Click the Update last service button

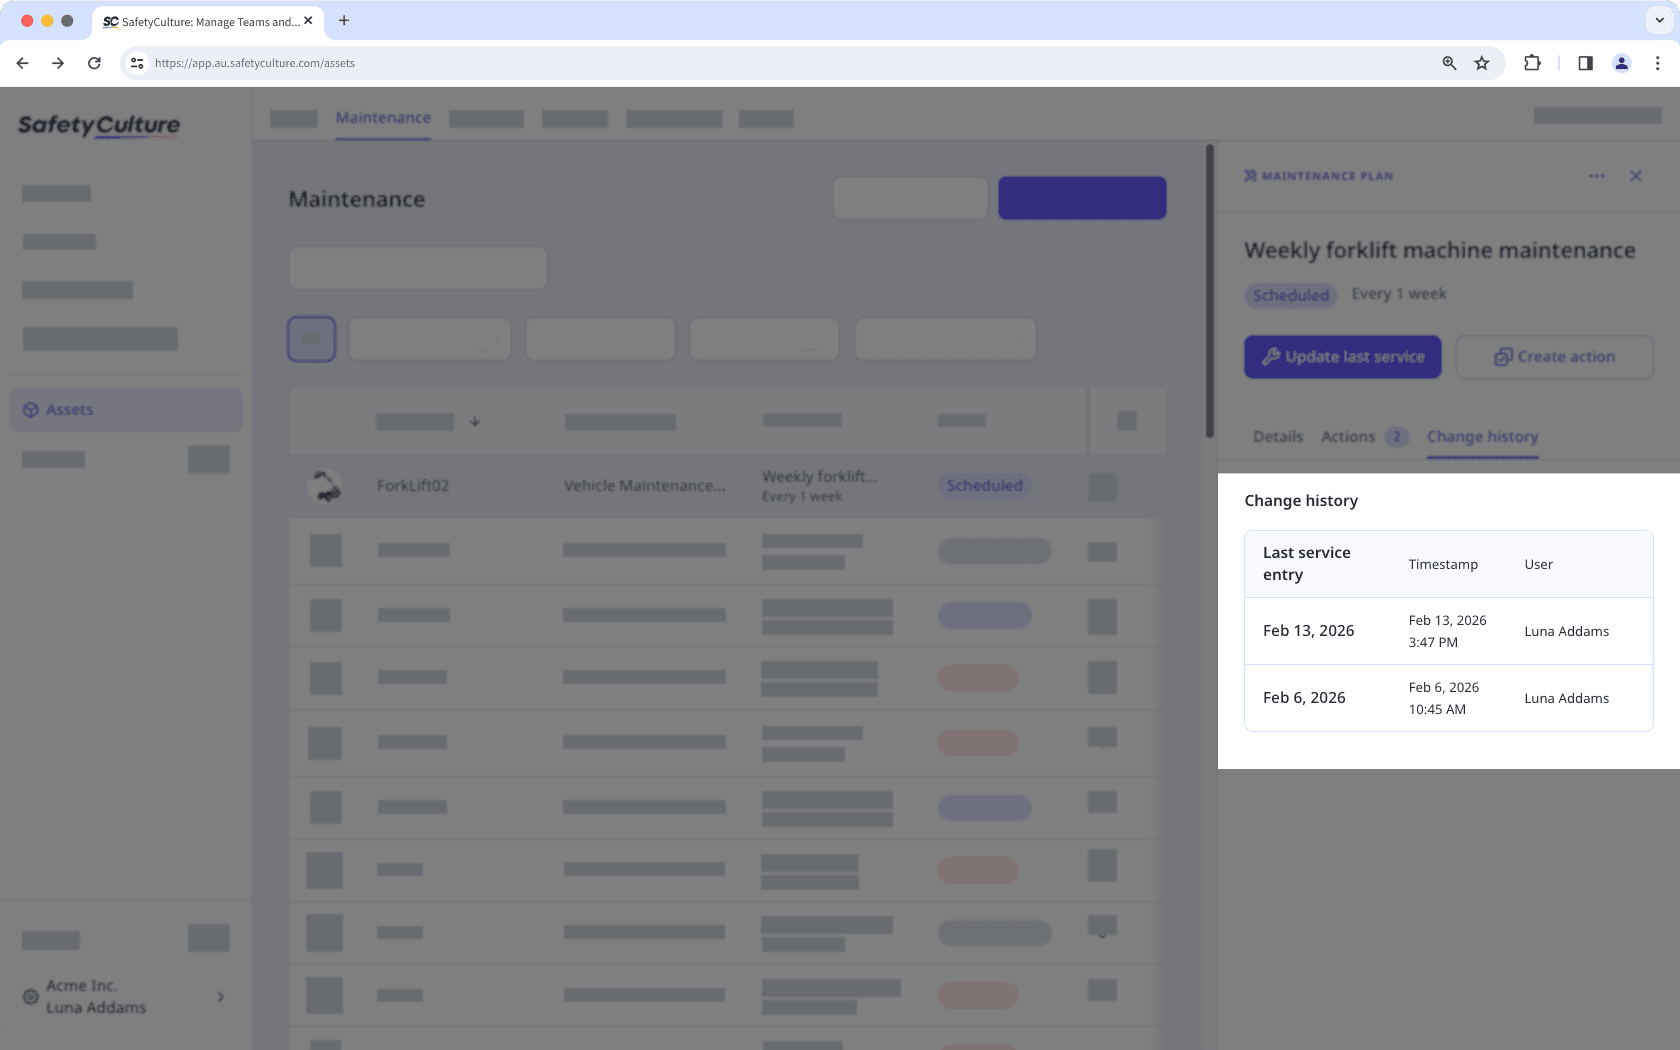(x=1342, y=356)
